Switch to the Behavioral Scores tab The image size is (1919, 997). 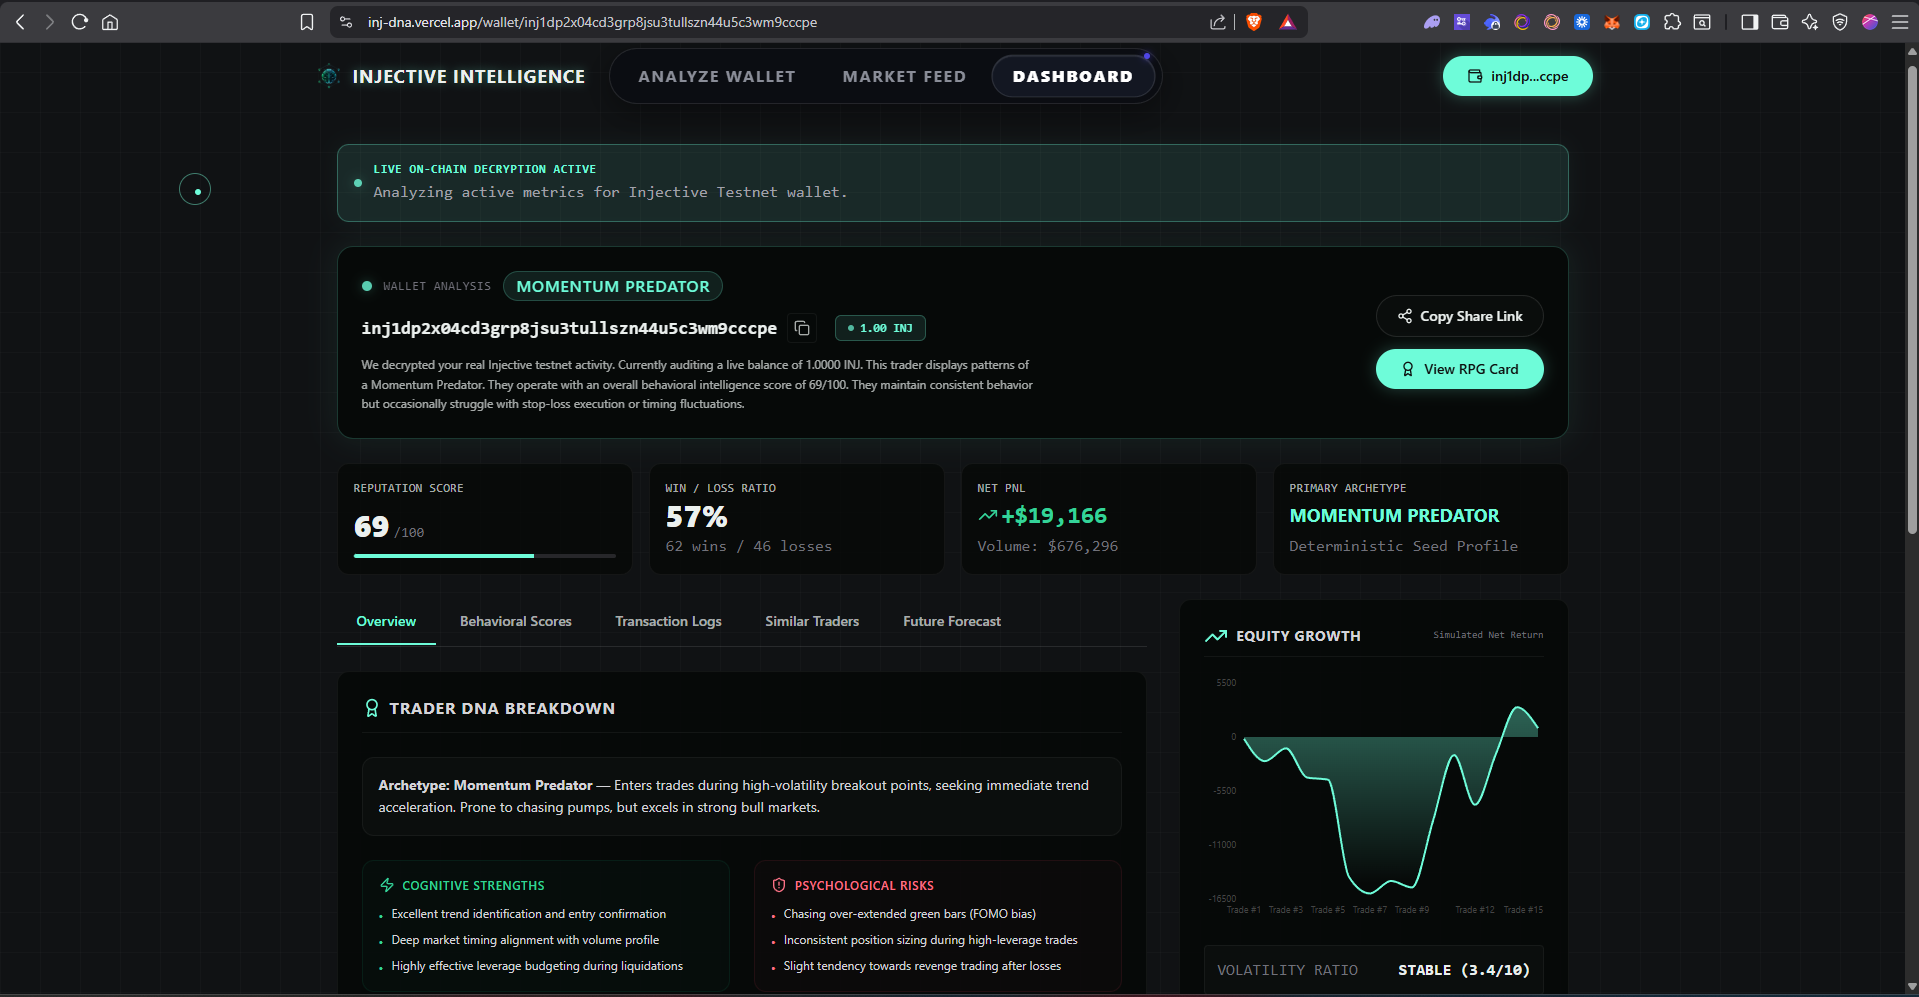[x=516, y=621]
